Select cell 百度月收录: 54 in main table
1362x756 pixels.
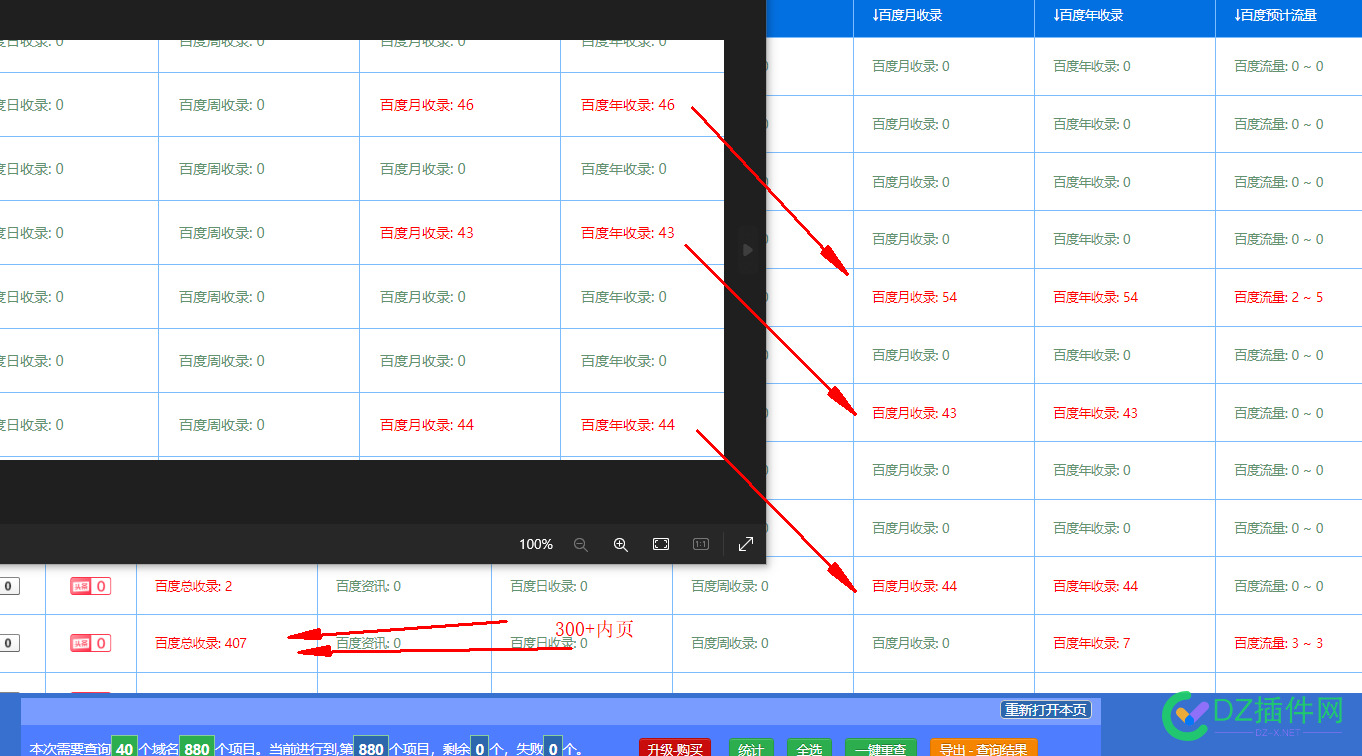click(914, 297)
